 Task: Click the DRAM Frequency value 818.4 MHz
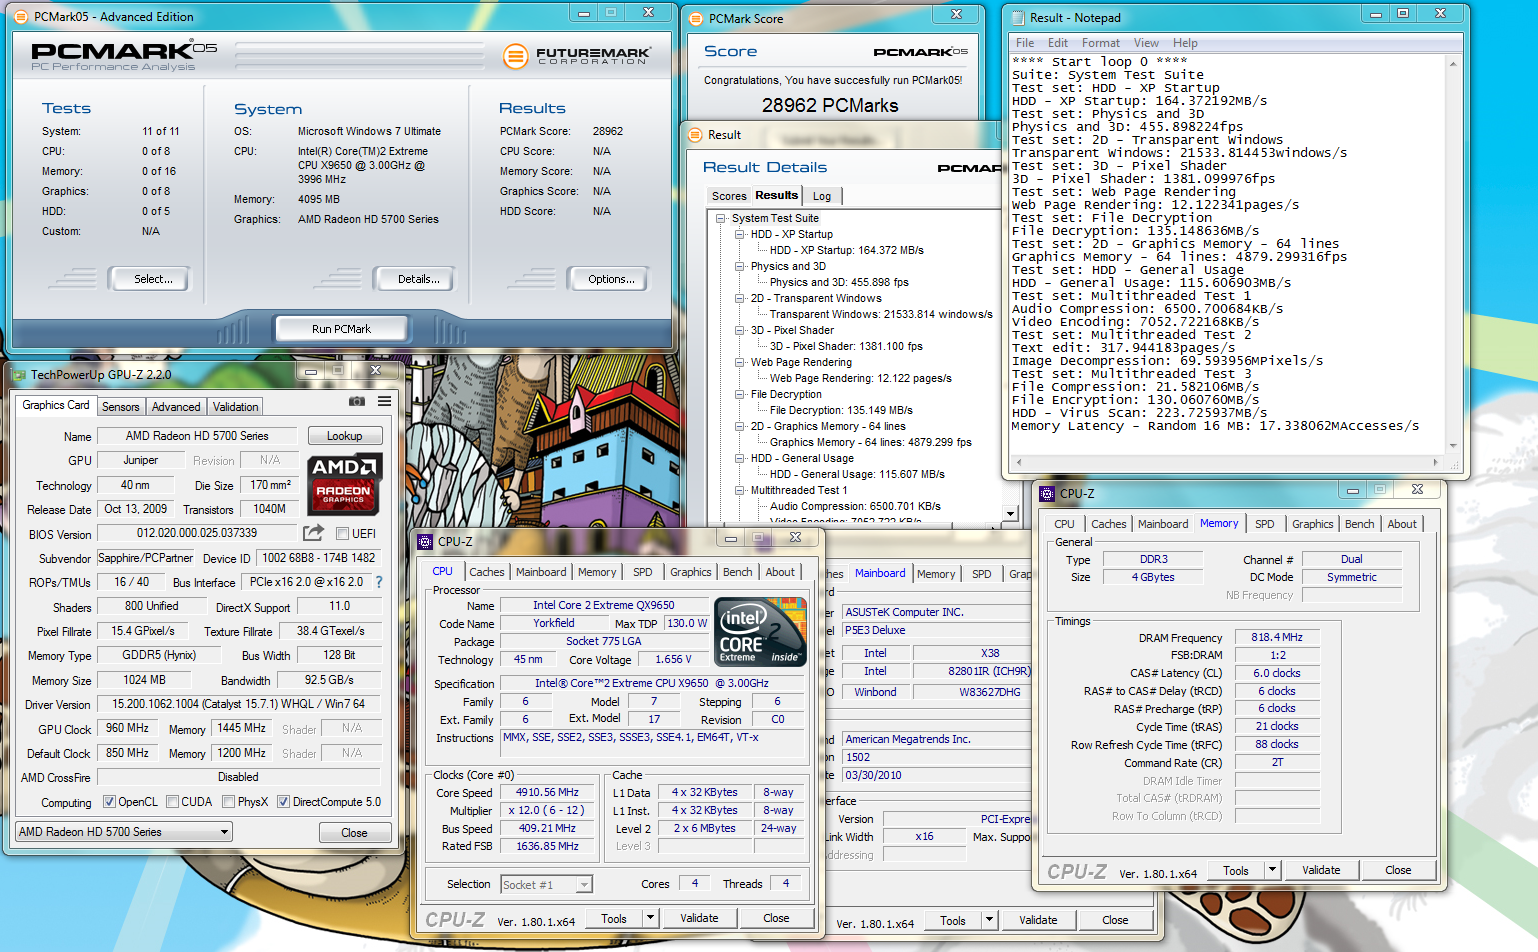1277,637
